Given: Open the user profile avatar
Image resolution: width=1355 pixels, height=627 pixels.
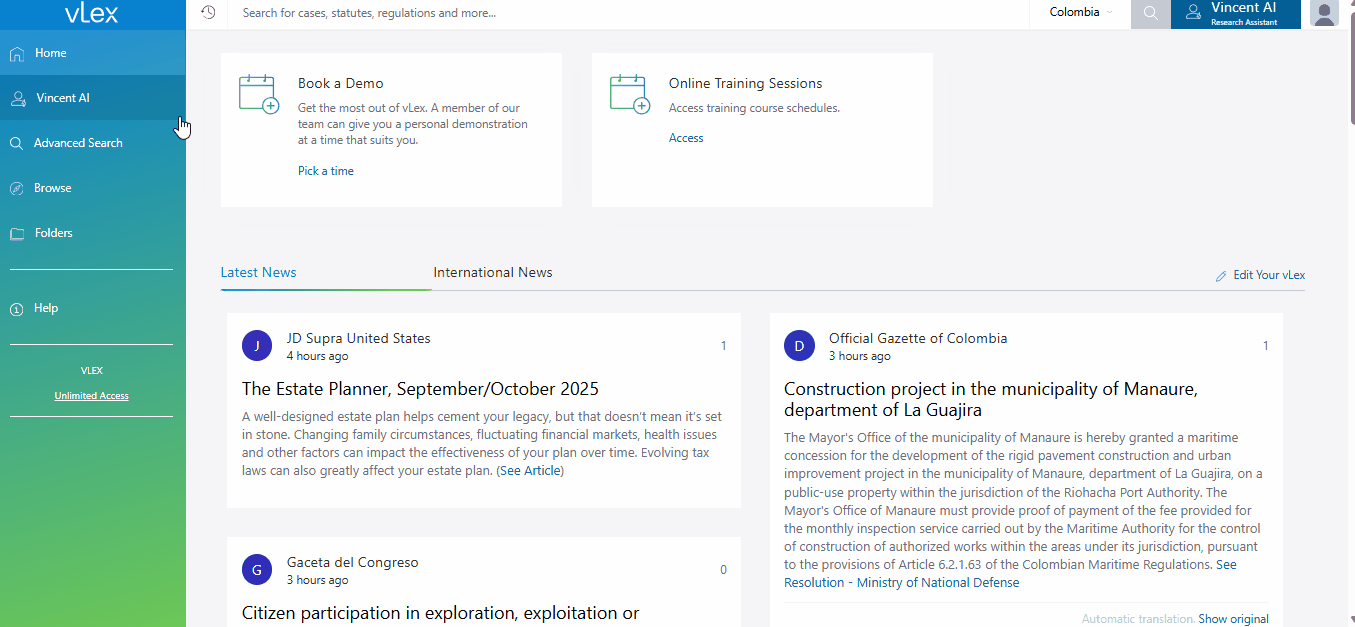Looking at the screenshot, I should click(x=1324, y=13).
